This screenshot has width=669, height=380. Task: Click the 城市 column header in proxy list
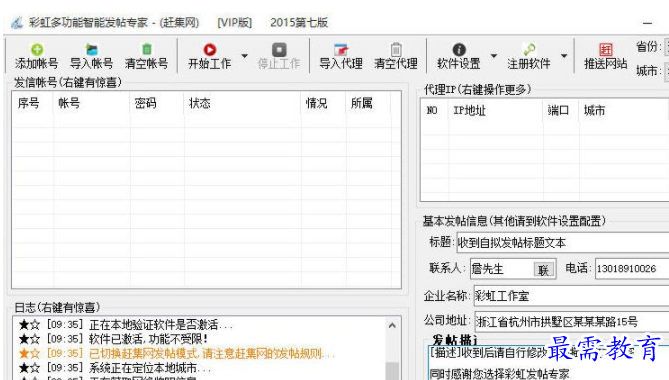pos(624,110)
